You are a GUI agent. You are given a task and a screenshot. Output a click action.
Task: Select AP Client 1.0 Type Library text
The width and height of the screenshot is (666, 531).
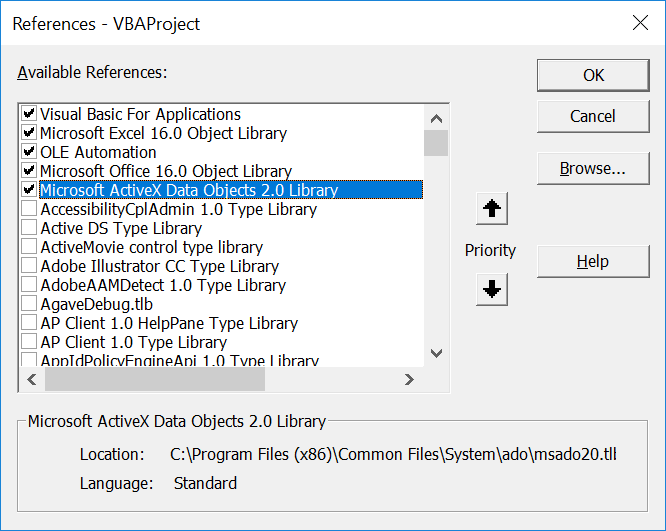point(134,342)
